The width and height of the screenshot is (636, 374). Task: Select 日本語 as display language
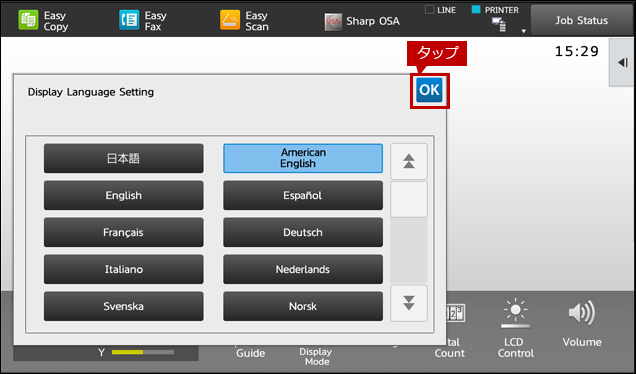click(x=124, y=158)
